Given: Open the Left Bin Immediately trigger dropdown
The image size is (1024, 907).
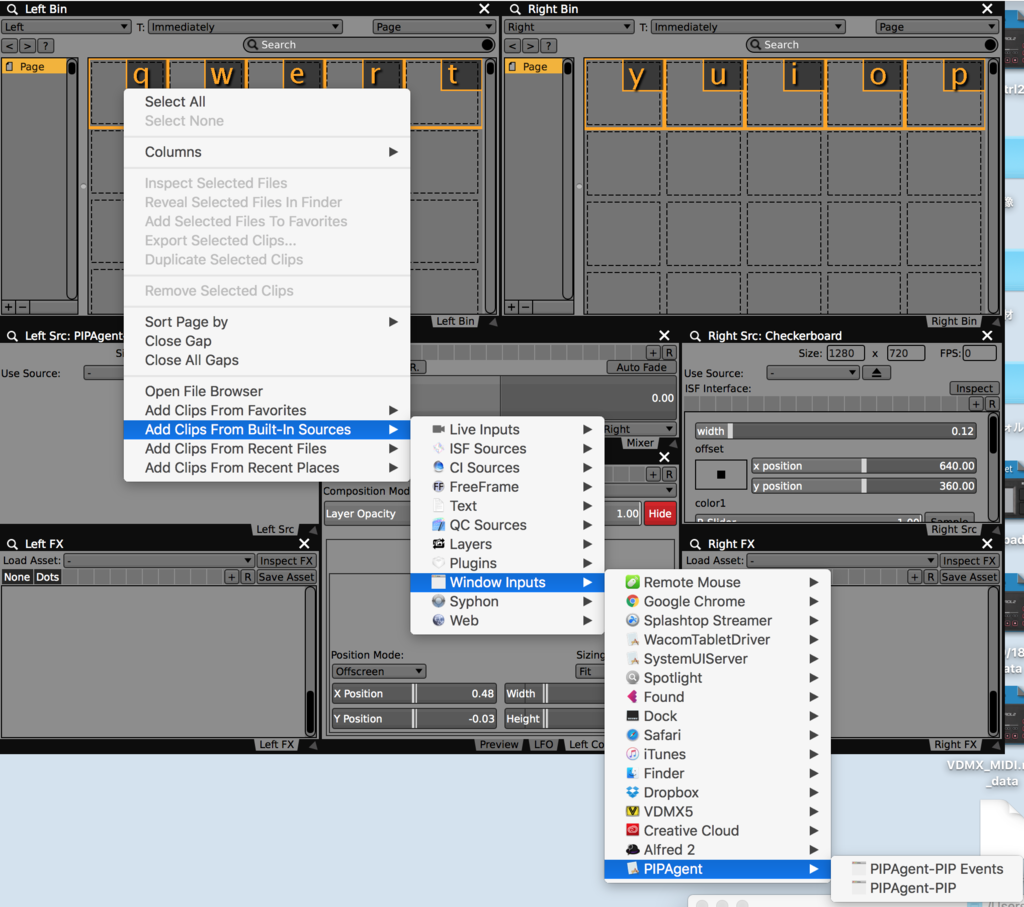Looking at the screenshot, I should (x=245, y=27).
